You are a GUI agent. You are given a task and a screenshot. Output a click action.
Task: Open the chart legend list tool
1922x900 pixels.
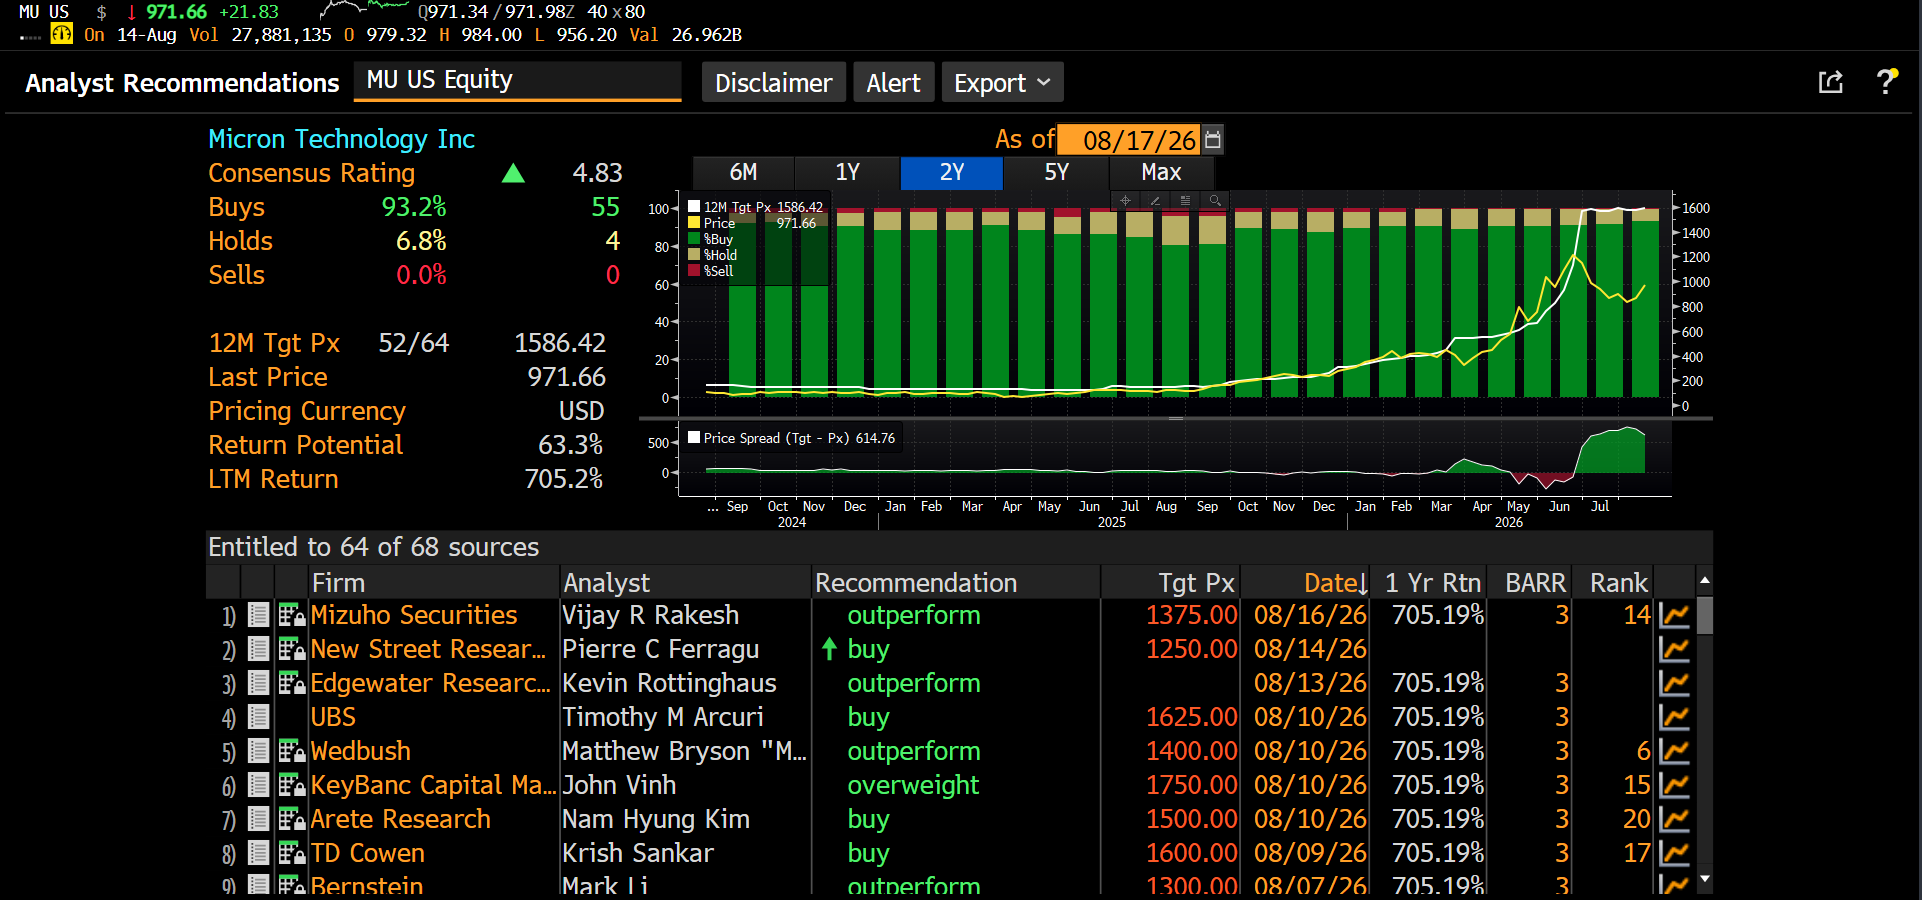tap(1185, 200)
